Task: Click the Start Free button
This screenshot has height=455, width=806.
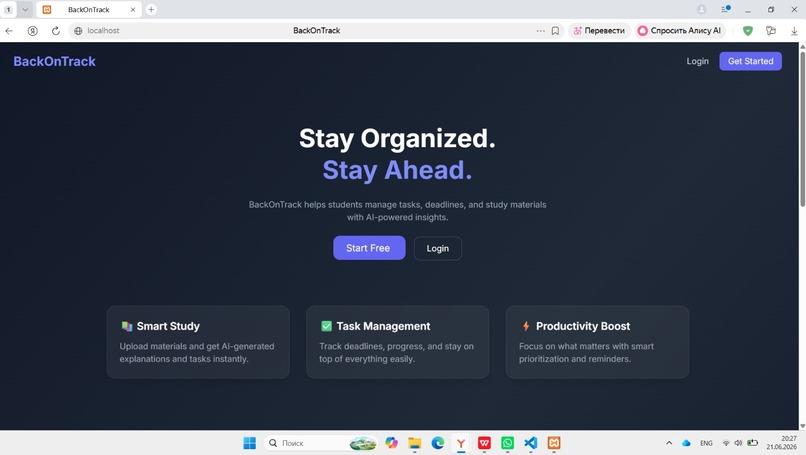Action: (369, 248)
